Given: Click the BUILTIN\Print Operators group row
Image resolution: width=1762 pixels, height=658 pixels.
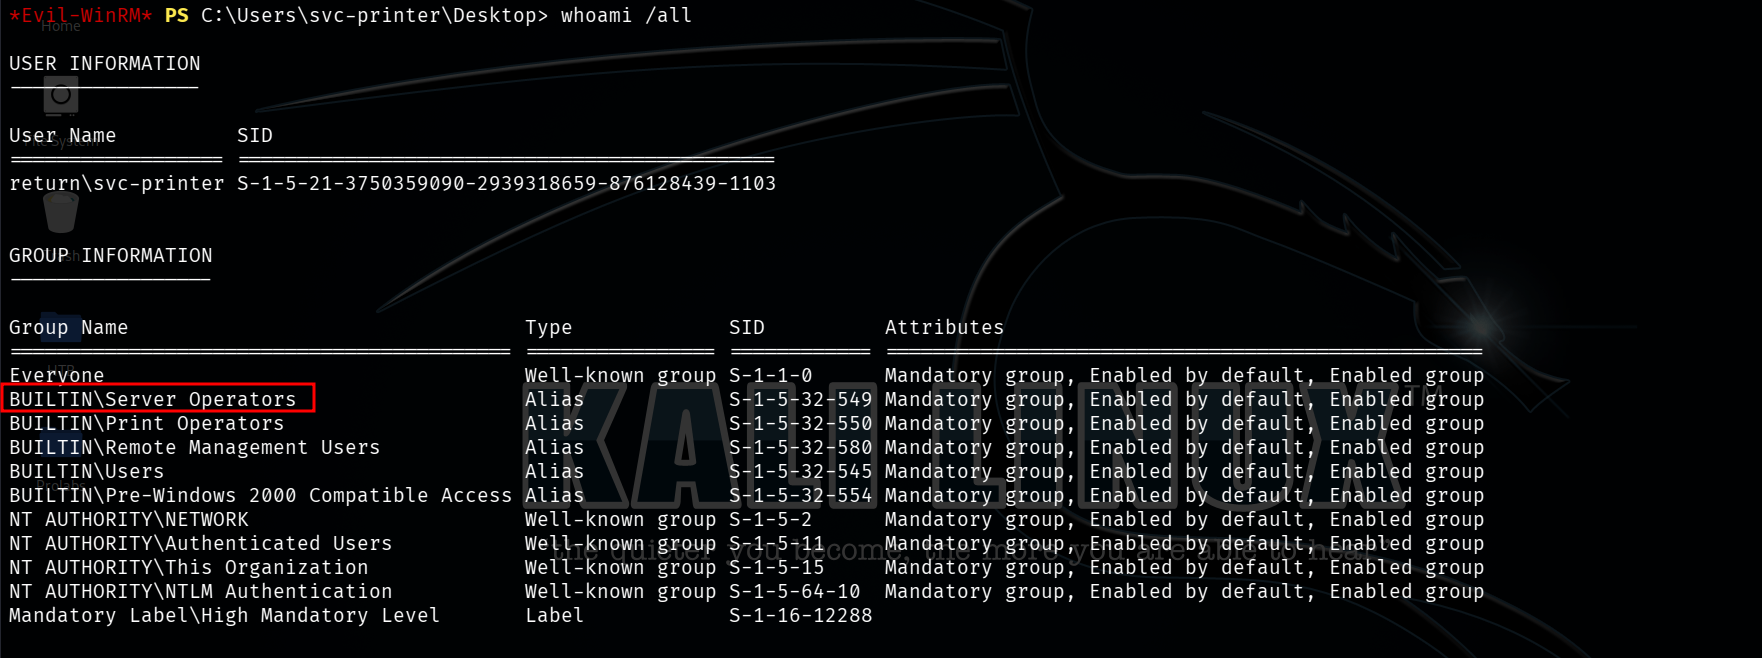Looking at the screenshot, I should (x=147, y=423).
